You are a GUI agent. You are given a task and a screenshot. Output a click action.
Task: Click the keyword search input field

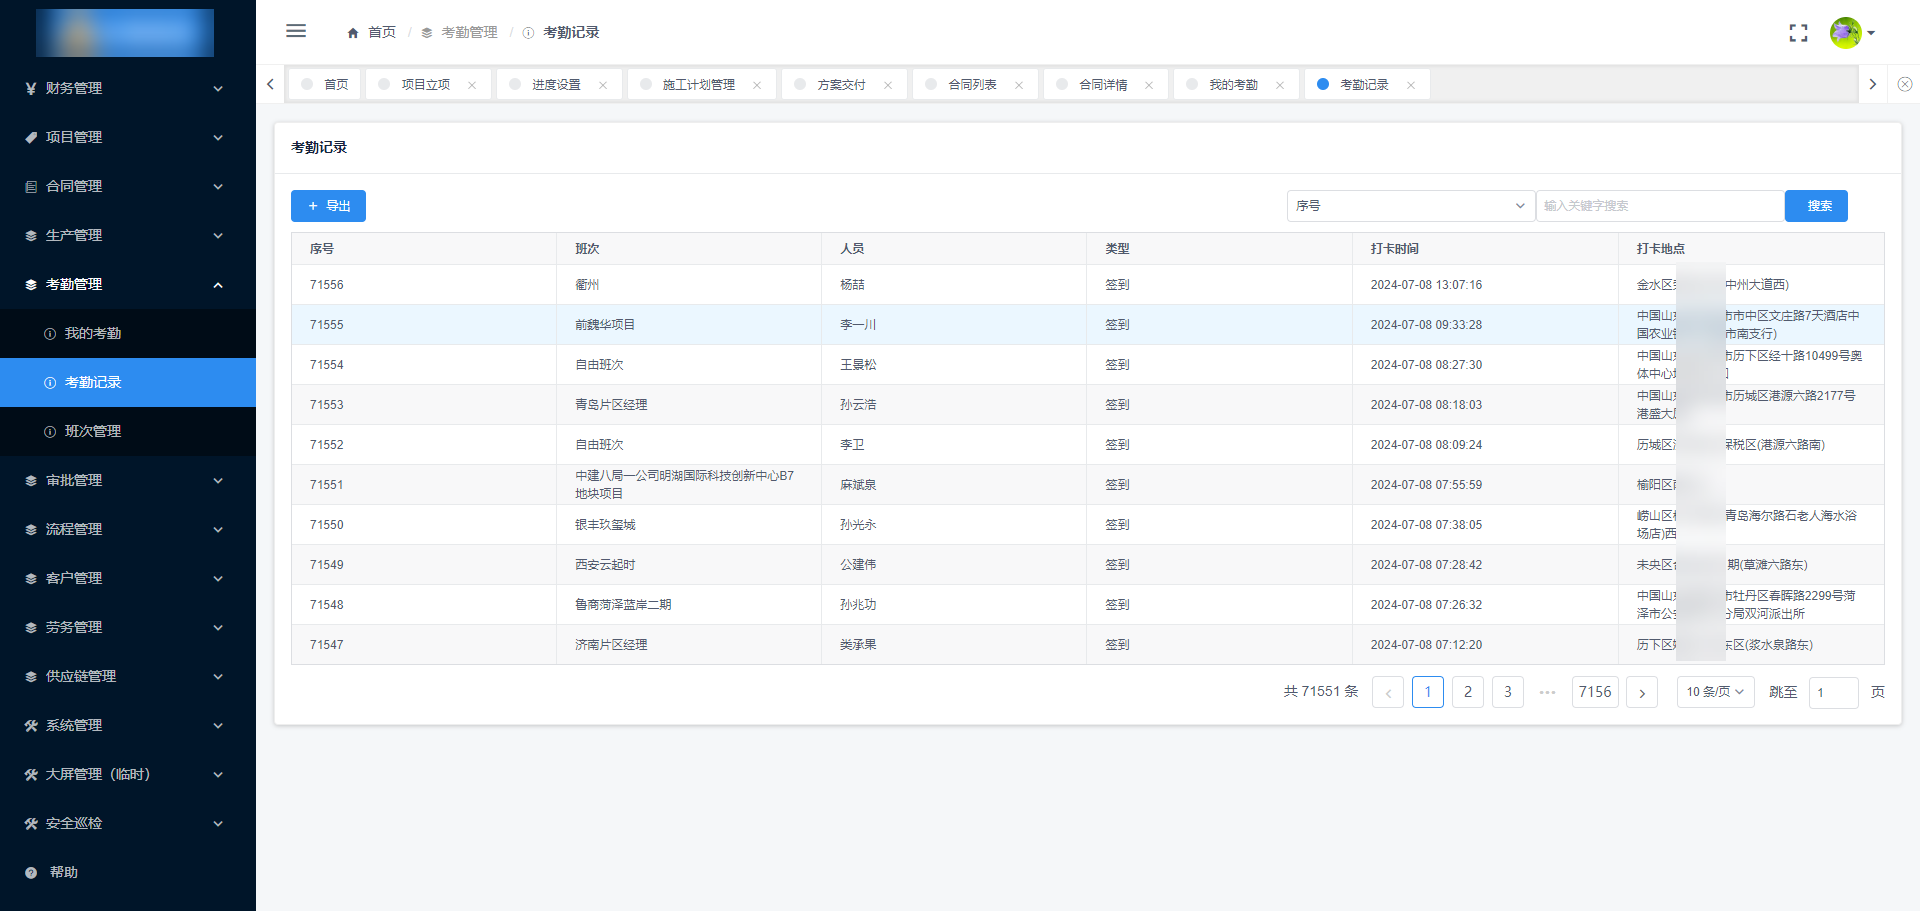[1660, 206]
